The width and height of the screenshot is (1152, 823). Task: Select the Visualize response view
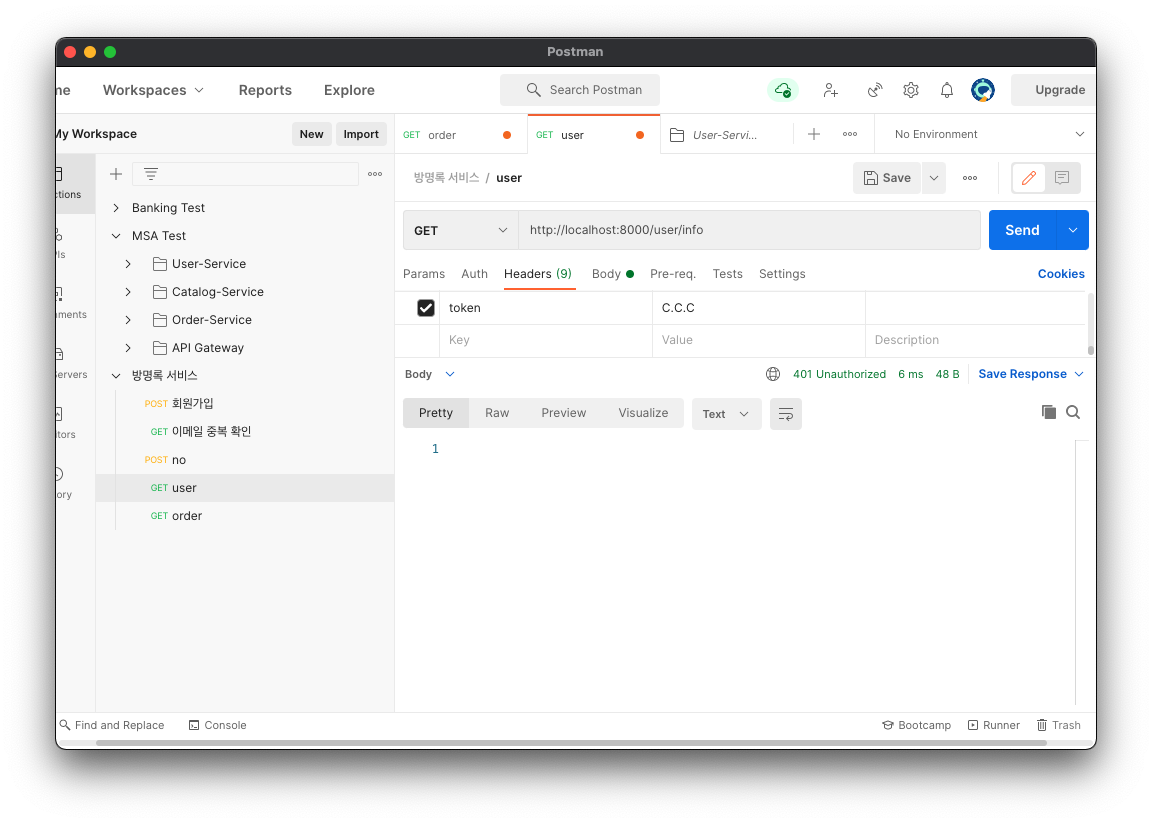(643, 413)
